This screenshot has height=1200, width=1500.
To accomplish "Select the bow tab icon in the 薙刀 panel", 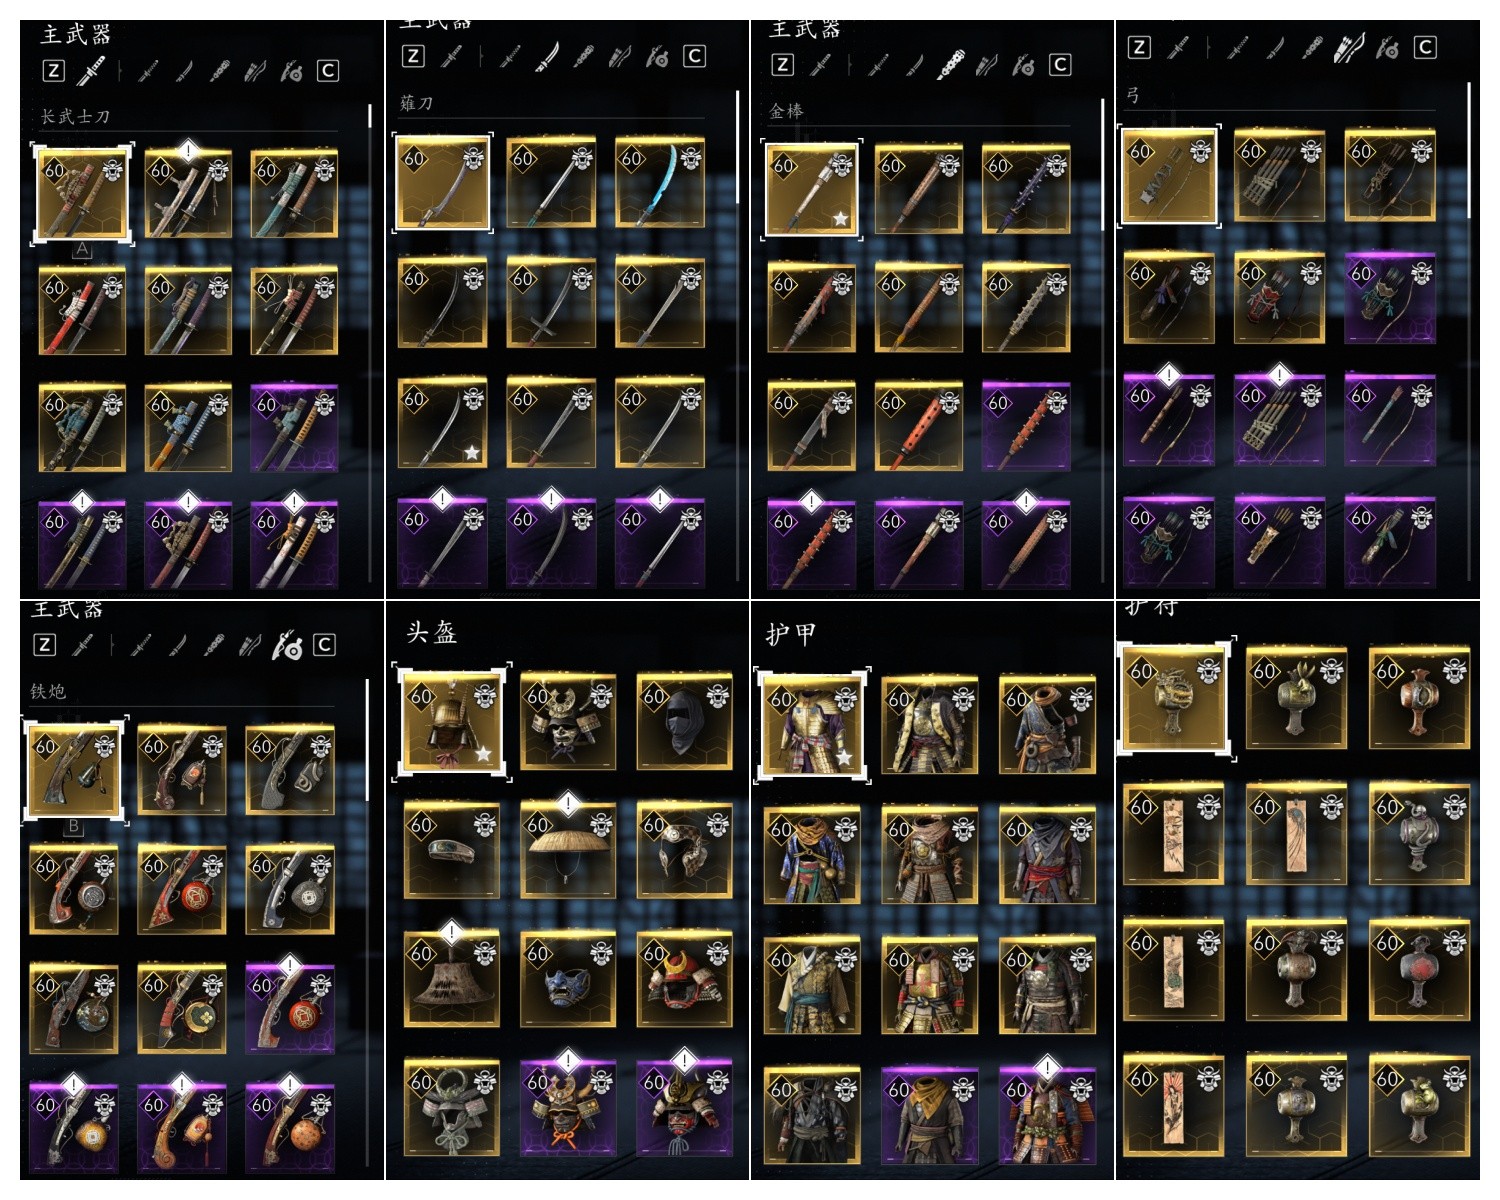I will click(x=620, y=57).
